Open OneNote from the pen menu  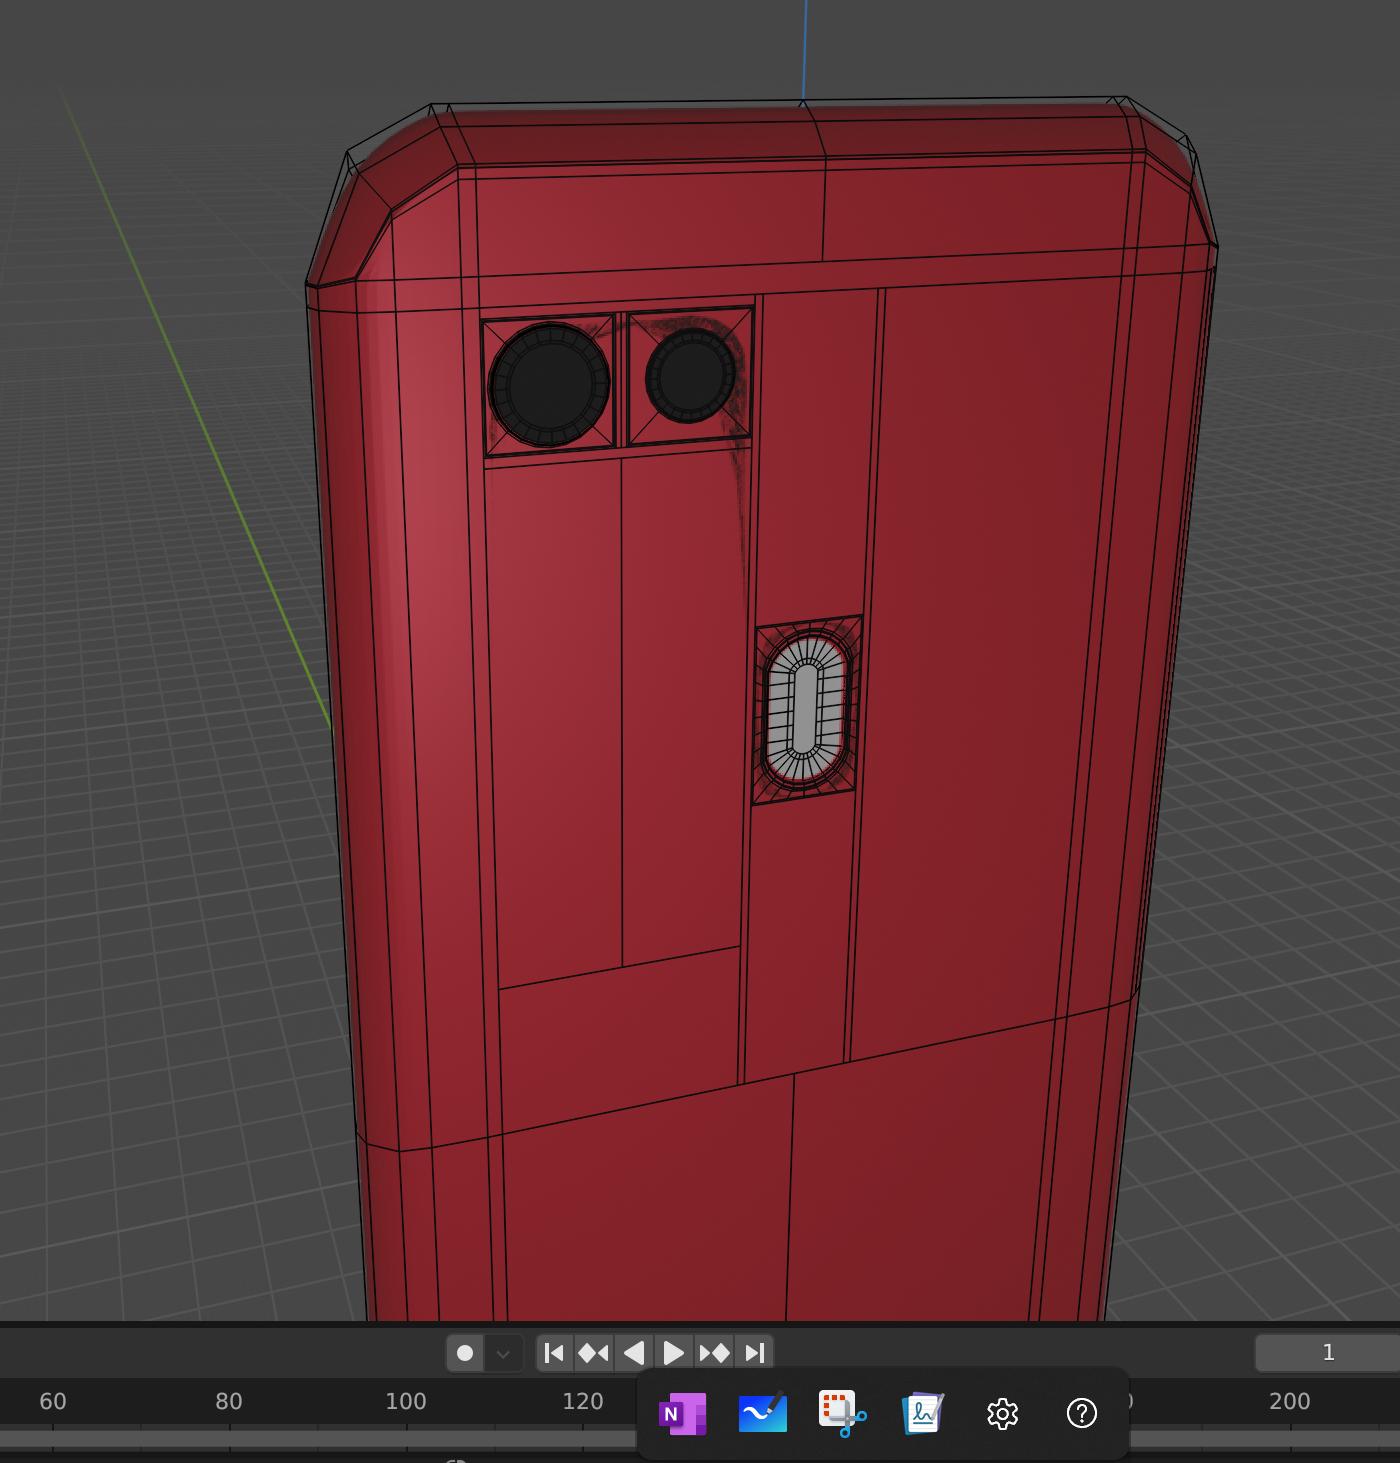point(683,1414)
